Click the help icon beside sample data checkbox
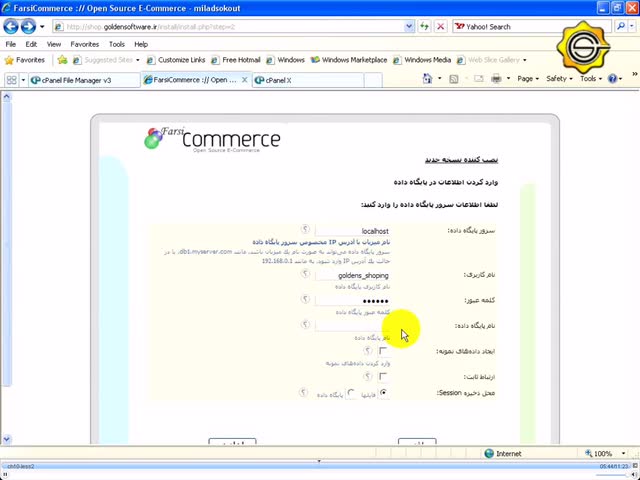Screen dimensions: 640x480 click(368, 351)
